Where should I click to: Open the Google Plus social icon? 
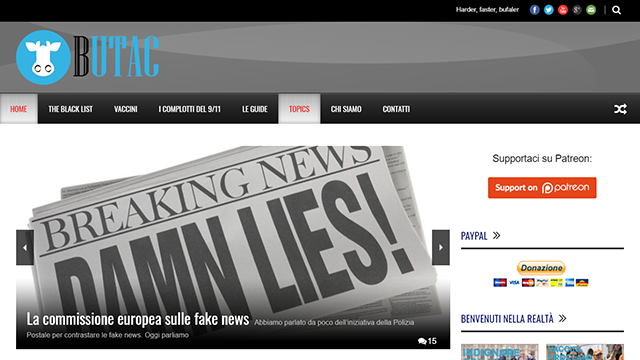(x=577, y=10)
